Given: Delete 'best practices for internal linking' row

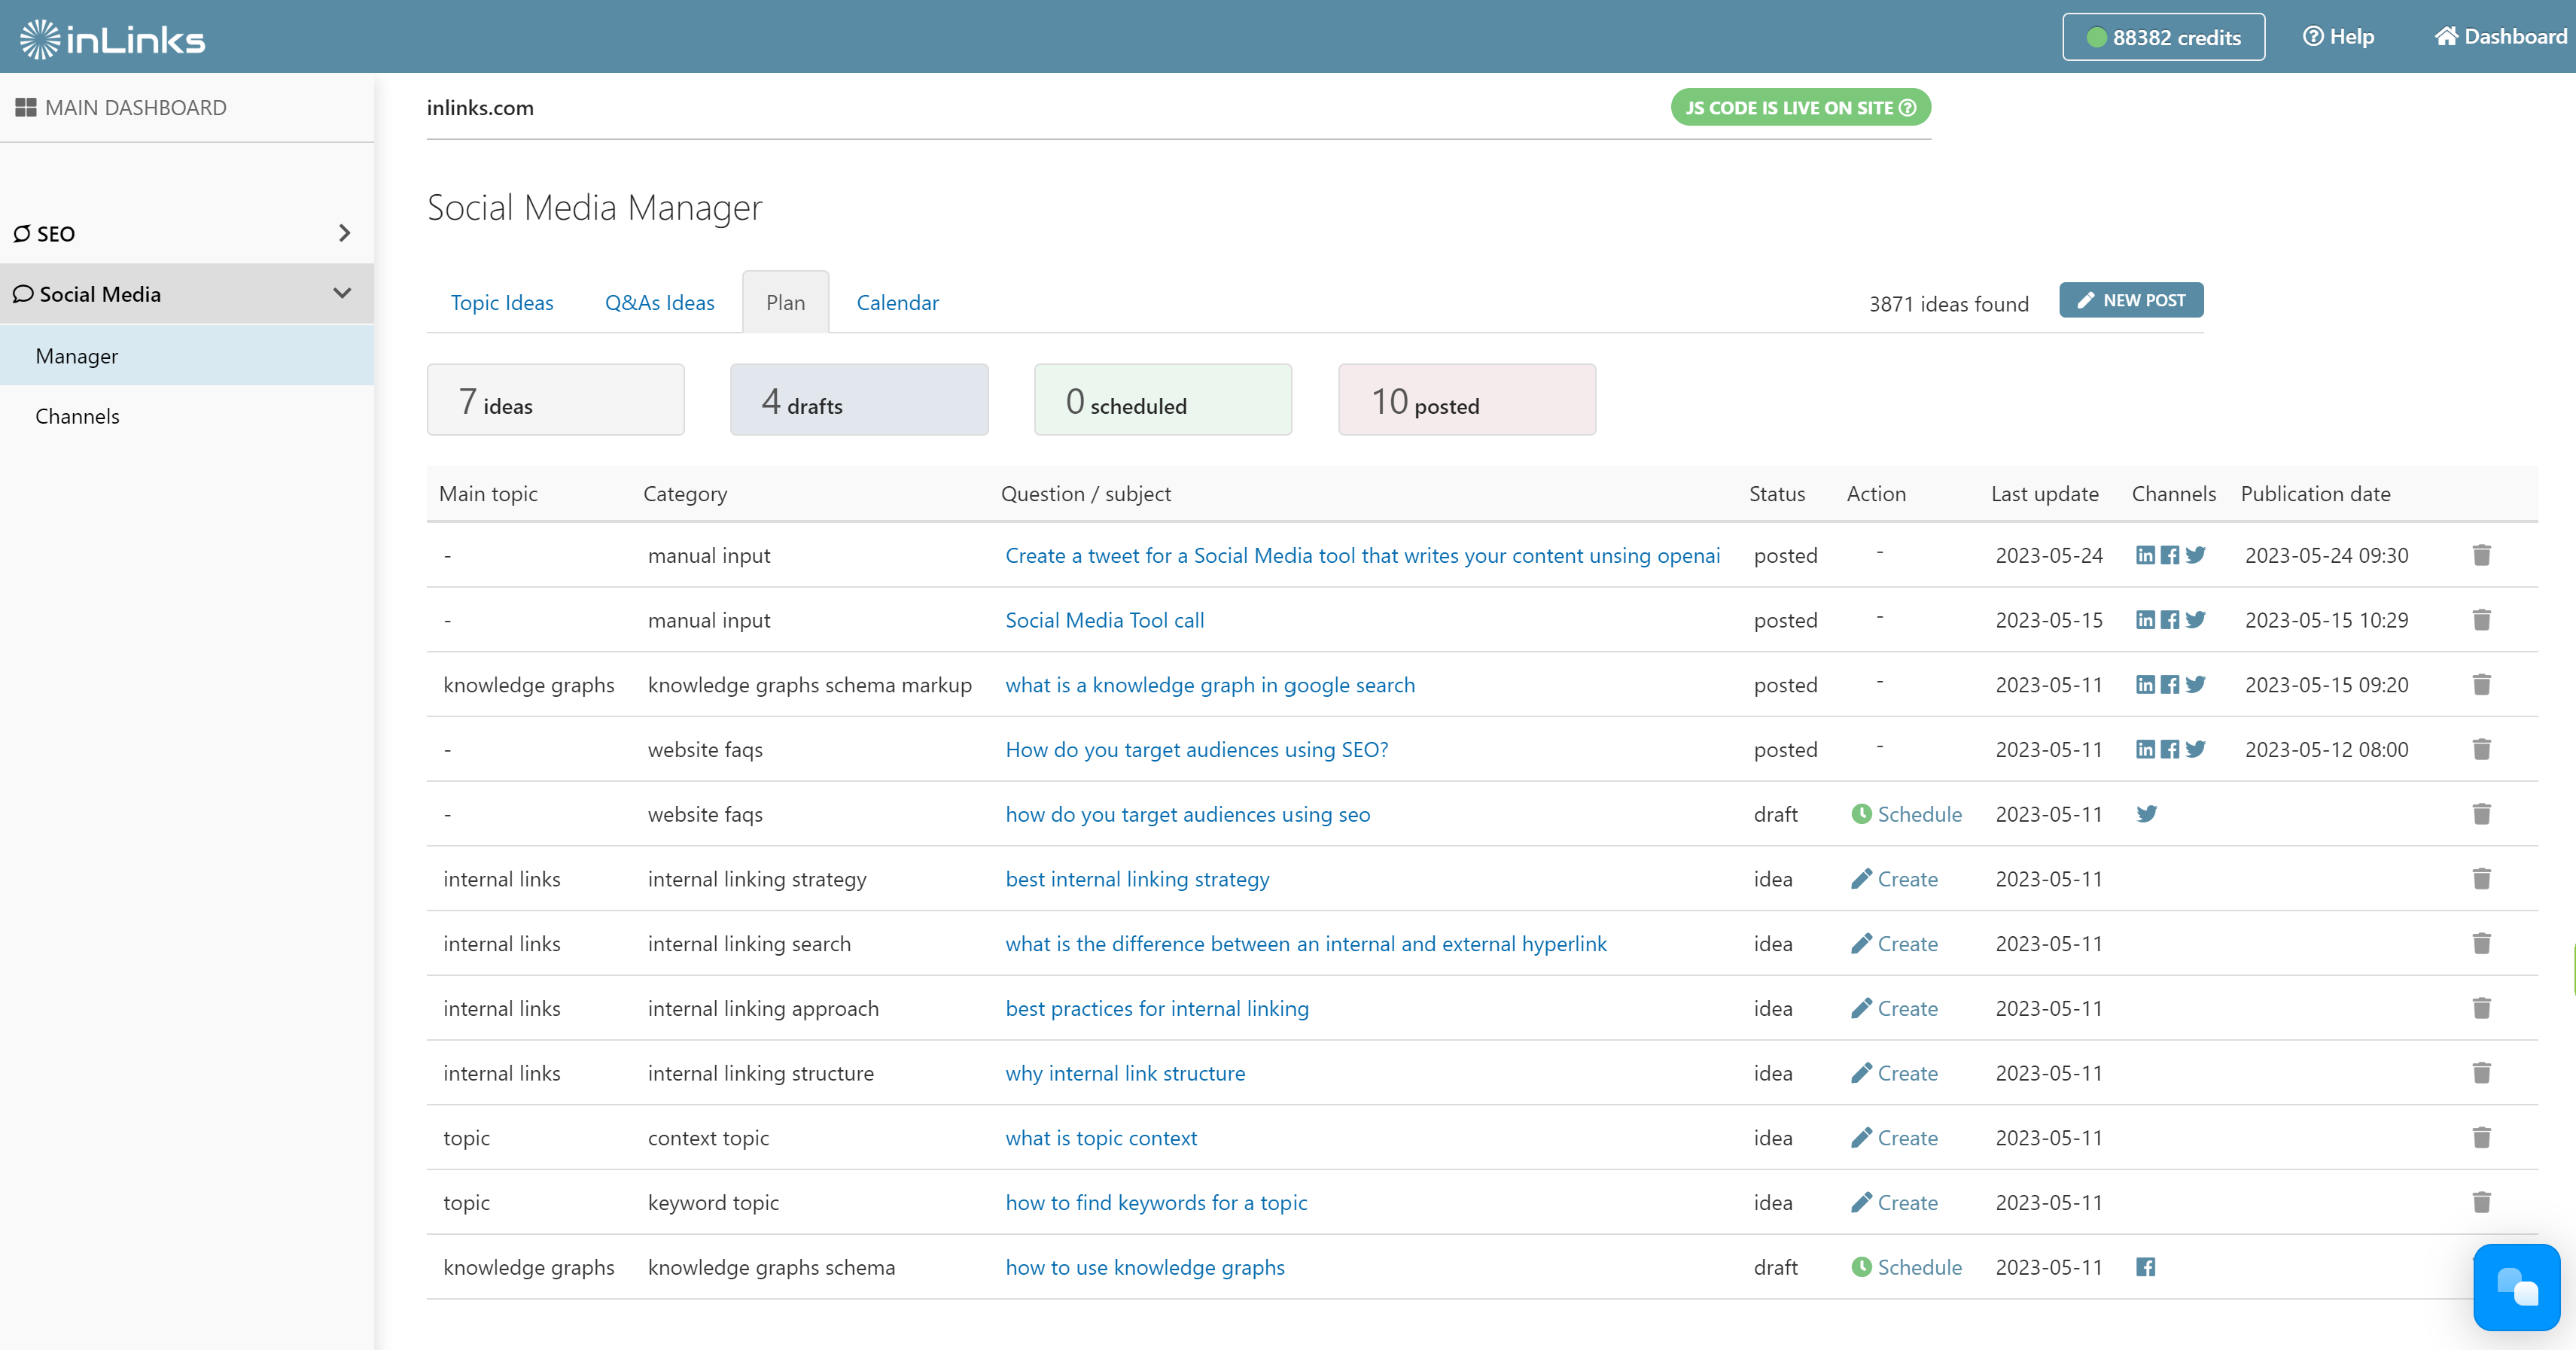Looking at the screenshot, I should (2481, 1008).
